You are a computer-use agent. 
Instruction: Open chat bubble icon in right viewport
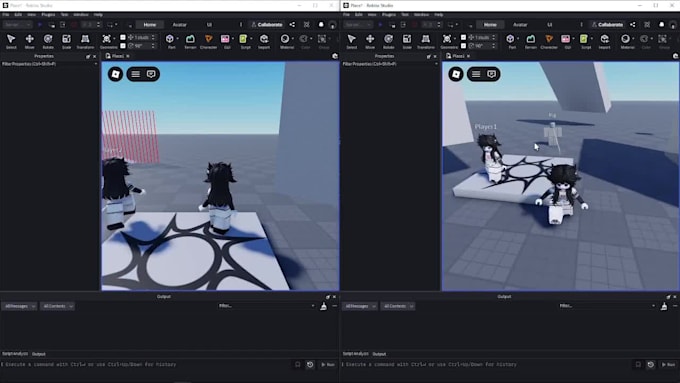click(x=491, y=74)
